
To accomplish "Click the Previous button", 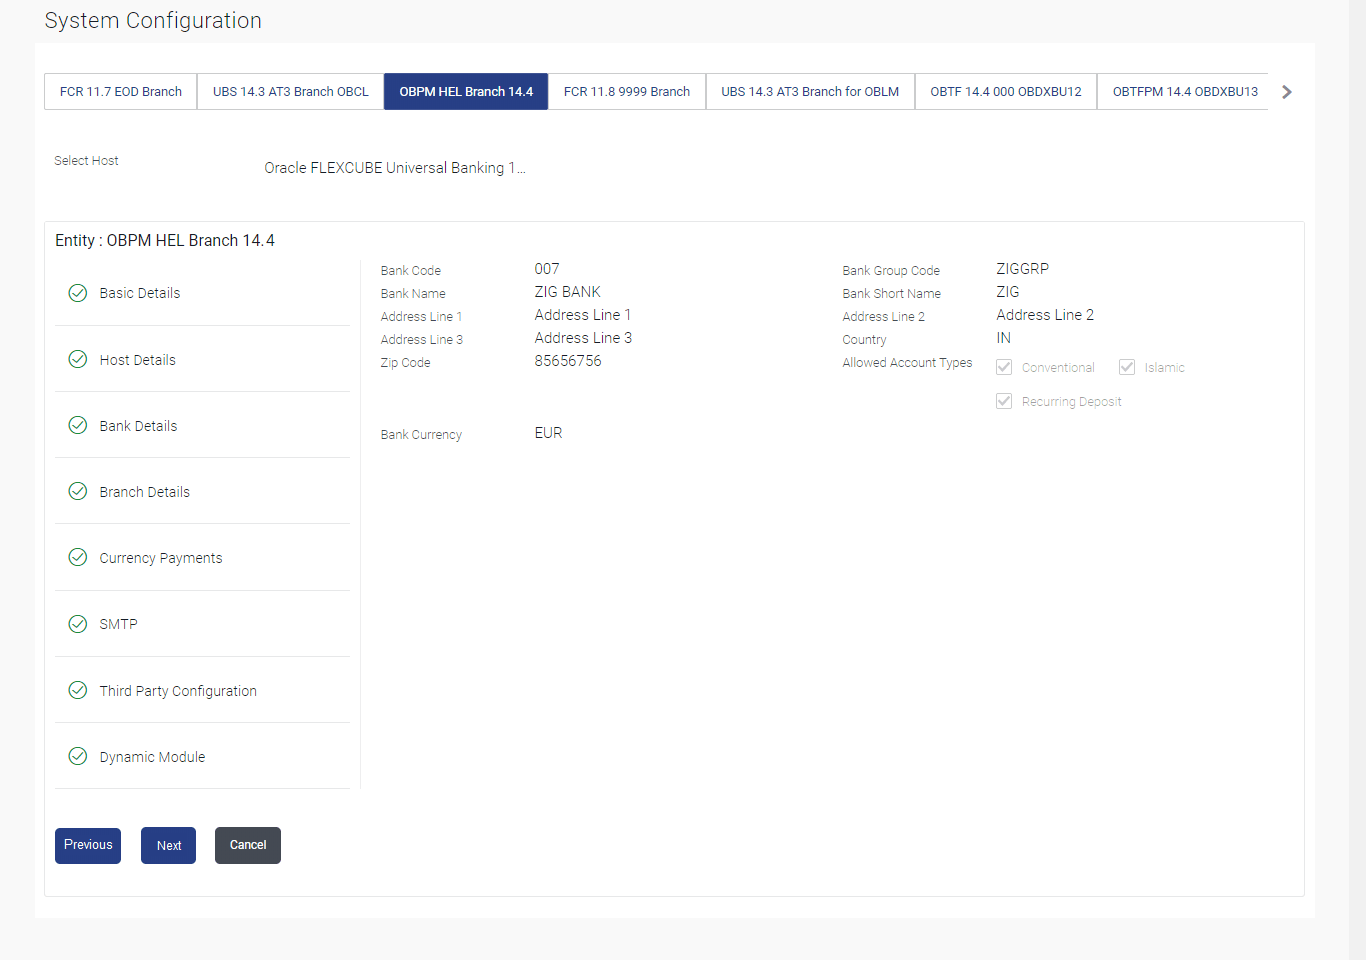I will 88,845.
